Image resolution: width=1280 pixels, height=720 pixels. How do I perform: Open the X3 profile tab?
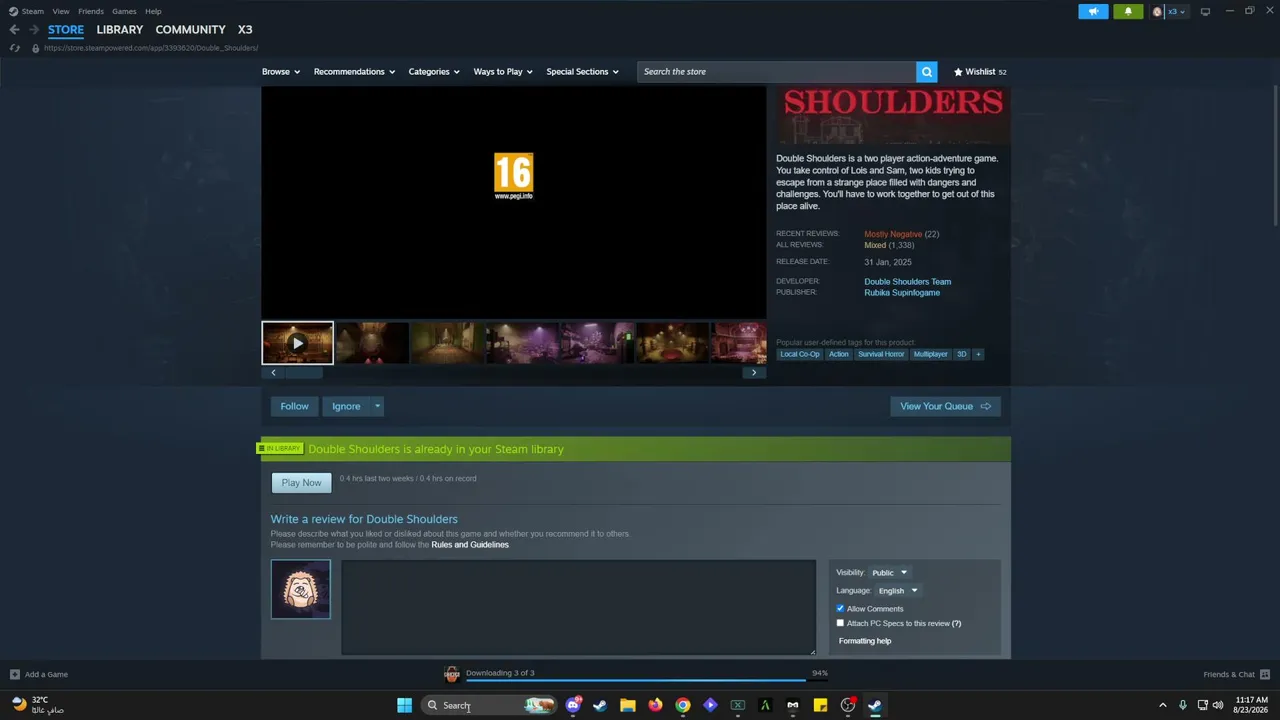point(245,30)
